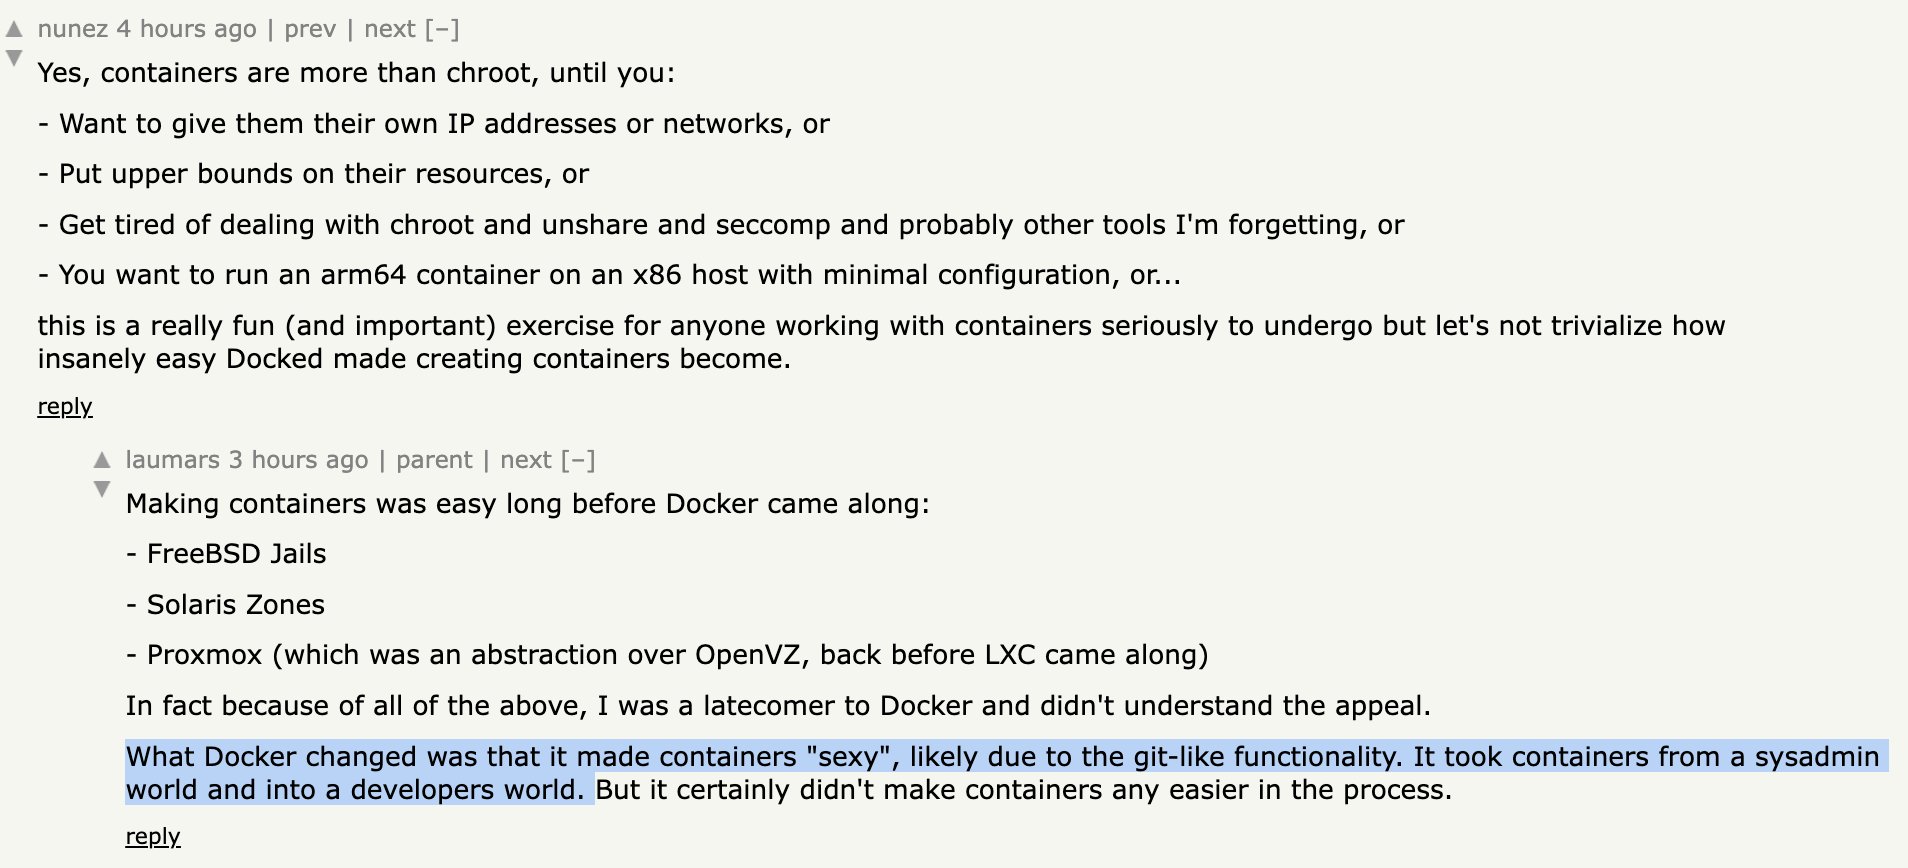Reply to nunez's comment

click(65, 406)
